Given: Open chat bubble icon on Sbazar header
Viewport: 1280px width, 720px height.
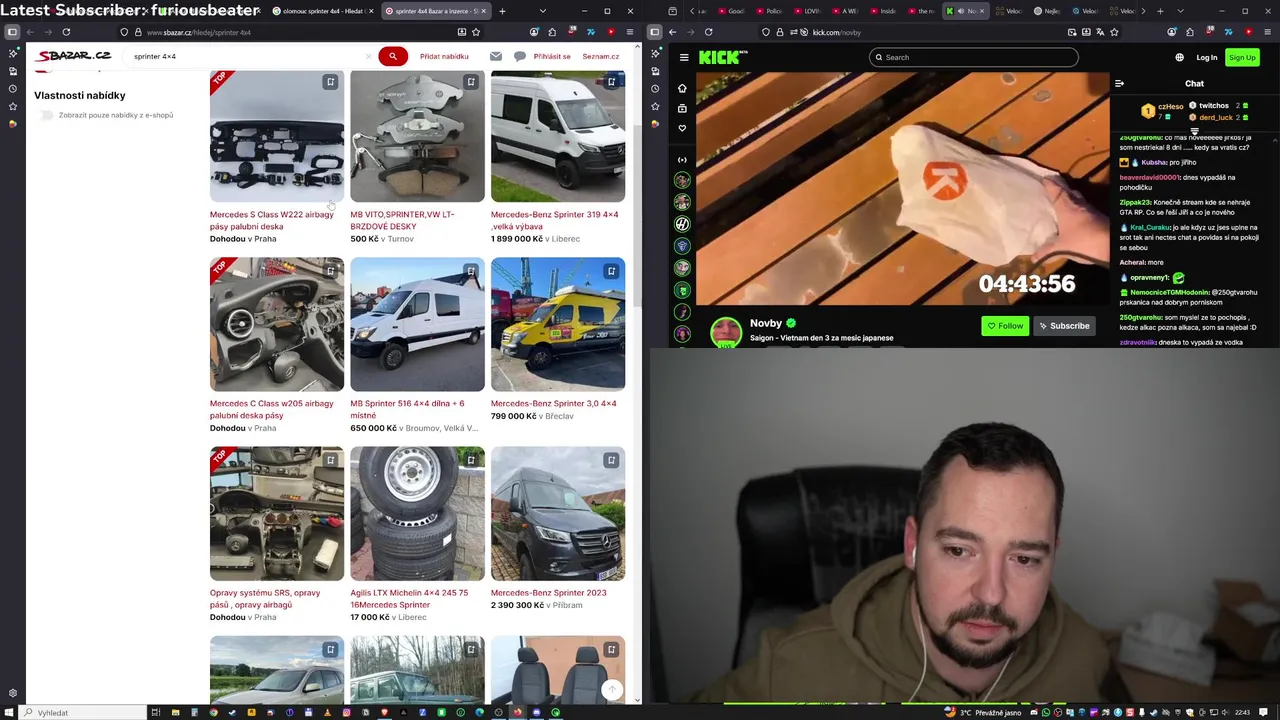Looking at the screenshot, I should [520, 56].
